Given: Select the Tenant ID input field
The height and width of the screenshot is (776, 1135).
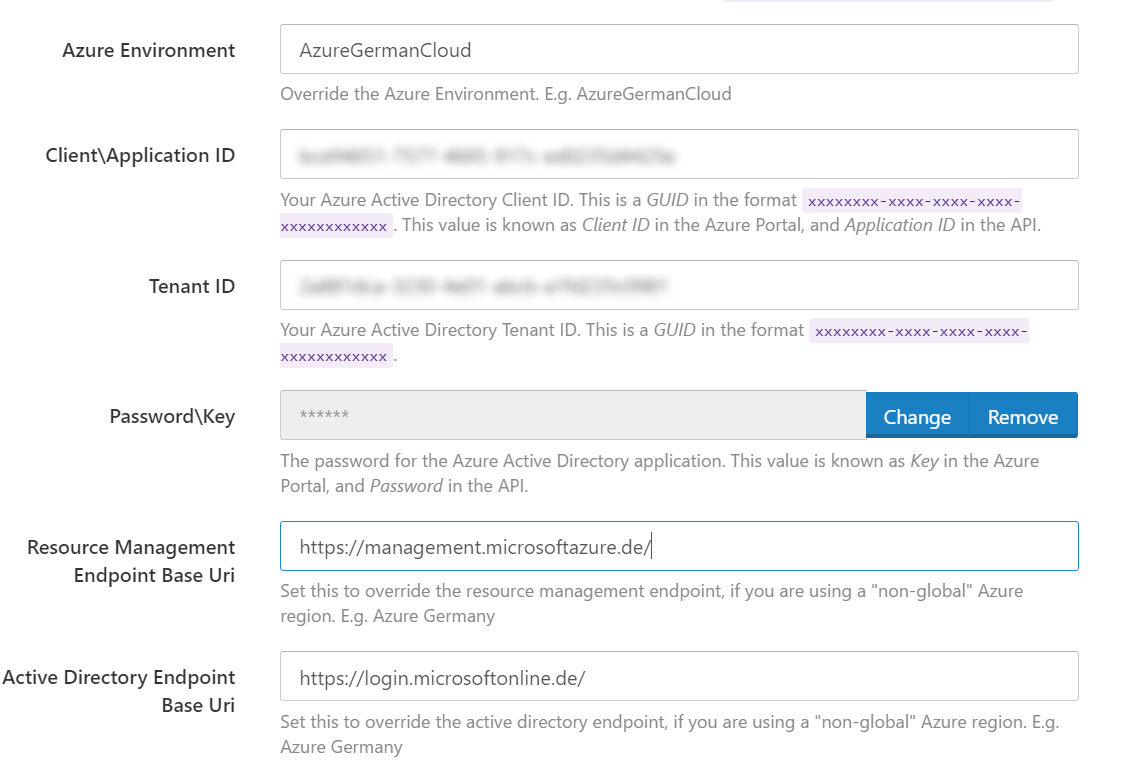Looking at the screenshot, I should pos(680,285).
